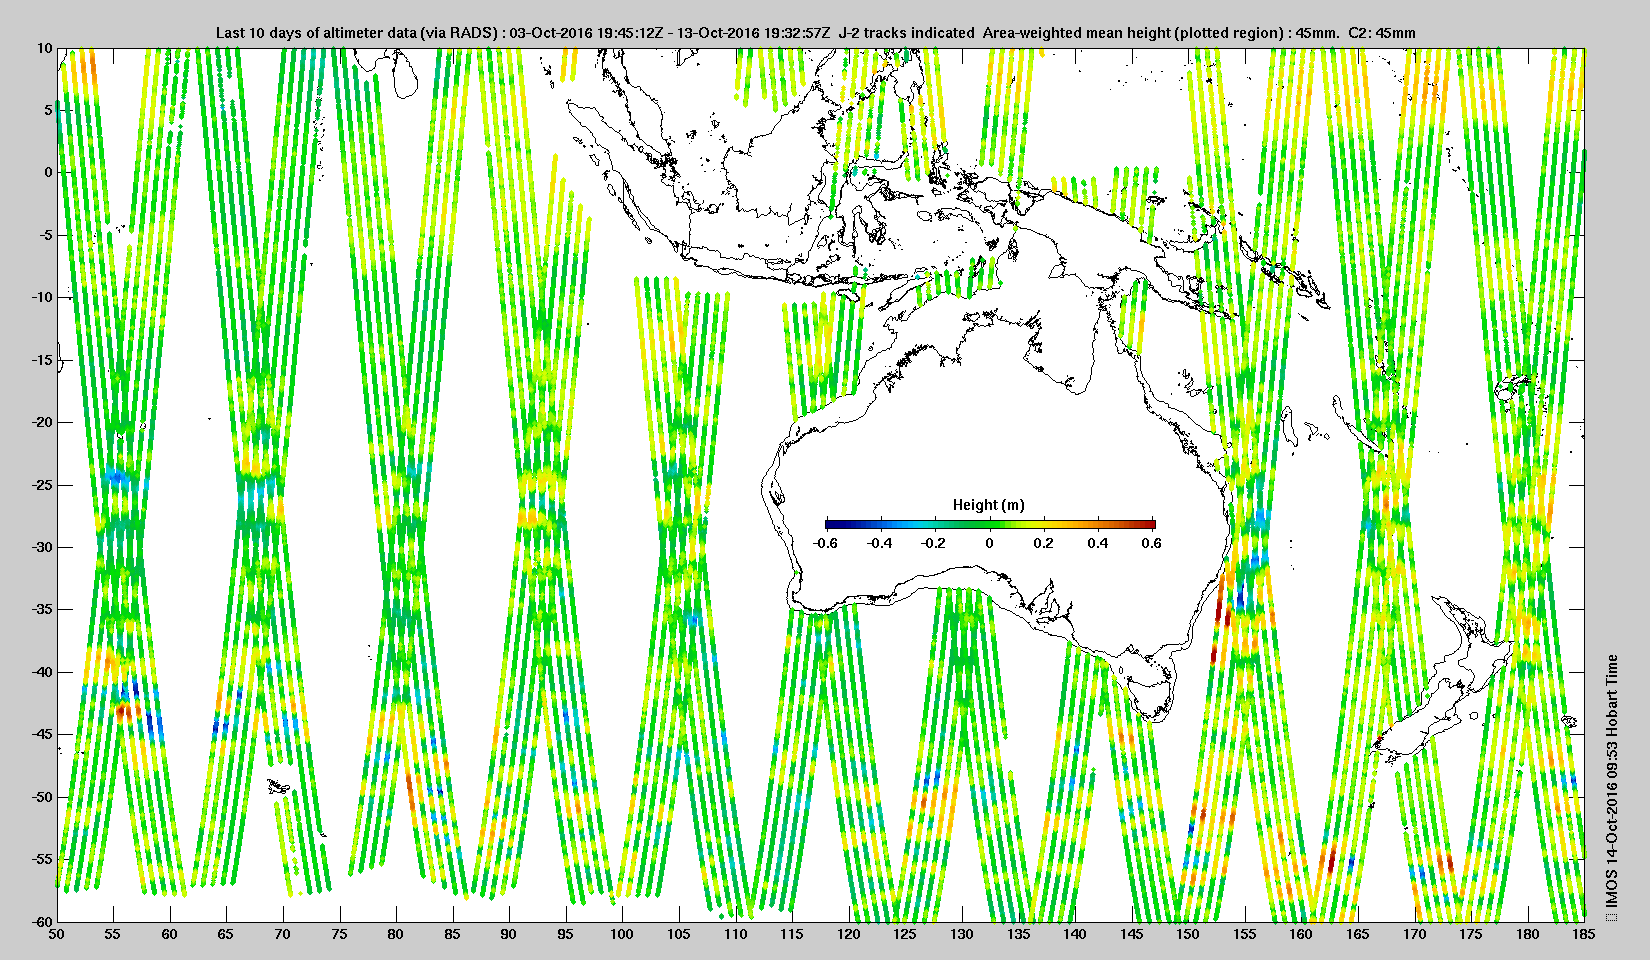Click longitude axis label "155"
1650x960 pixels.
pyautogui.click(x=1245, y=934)
